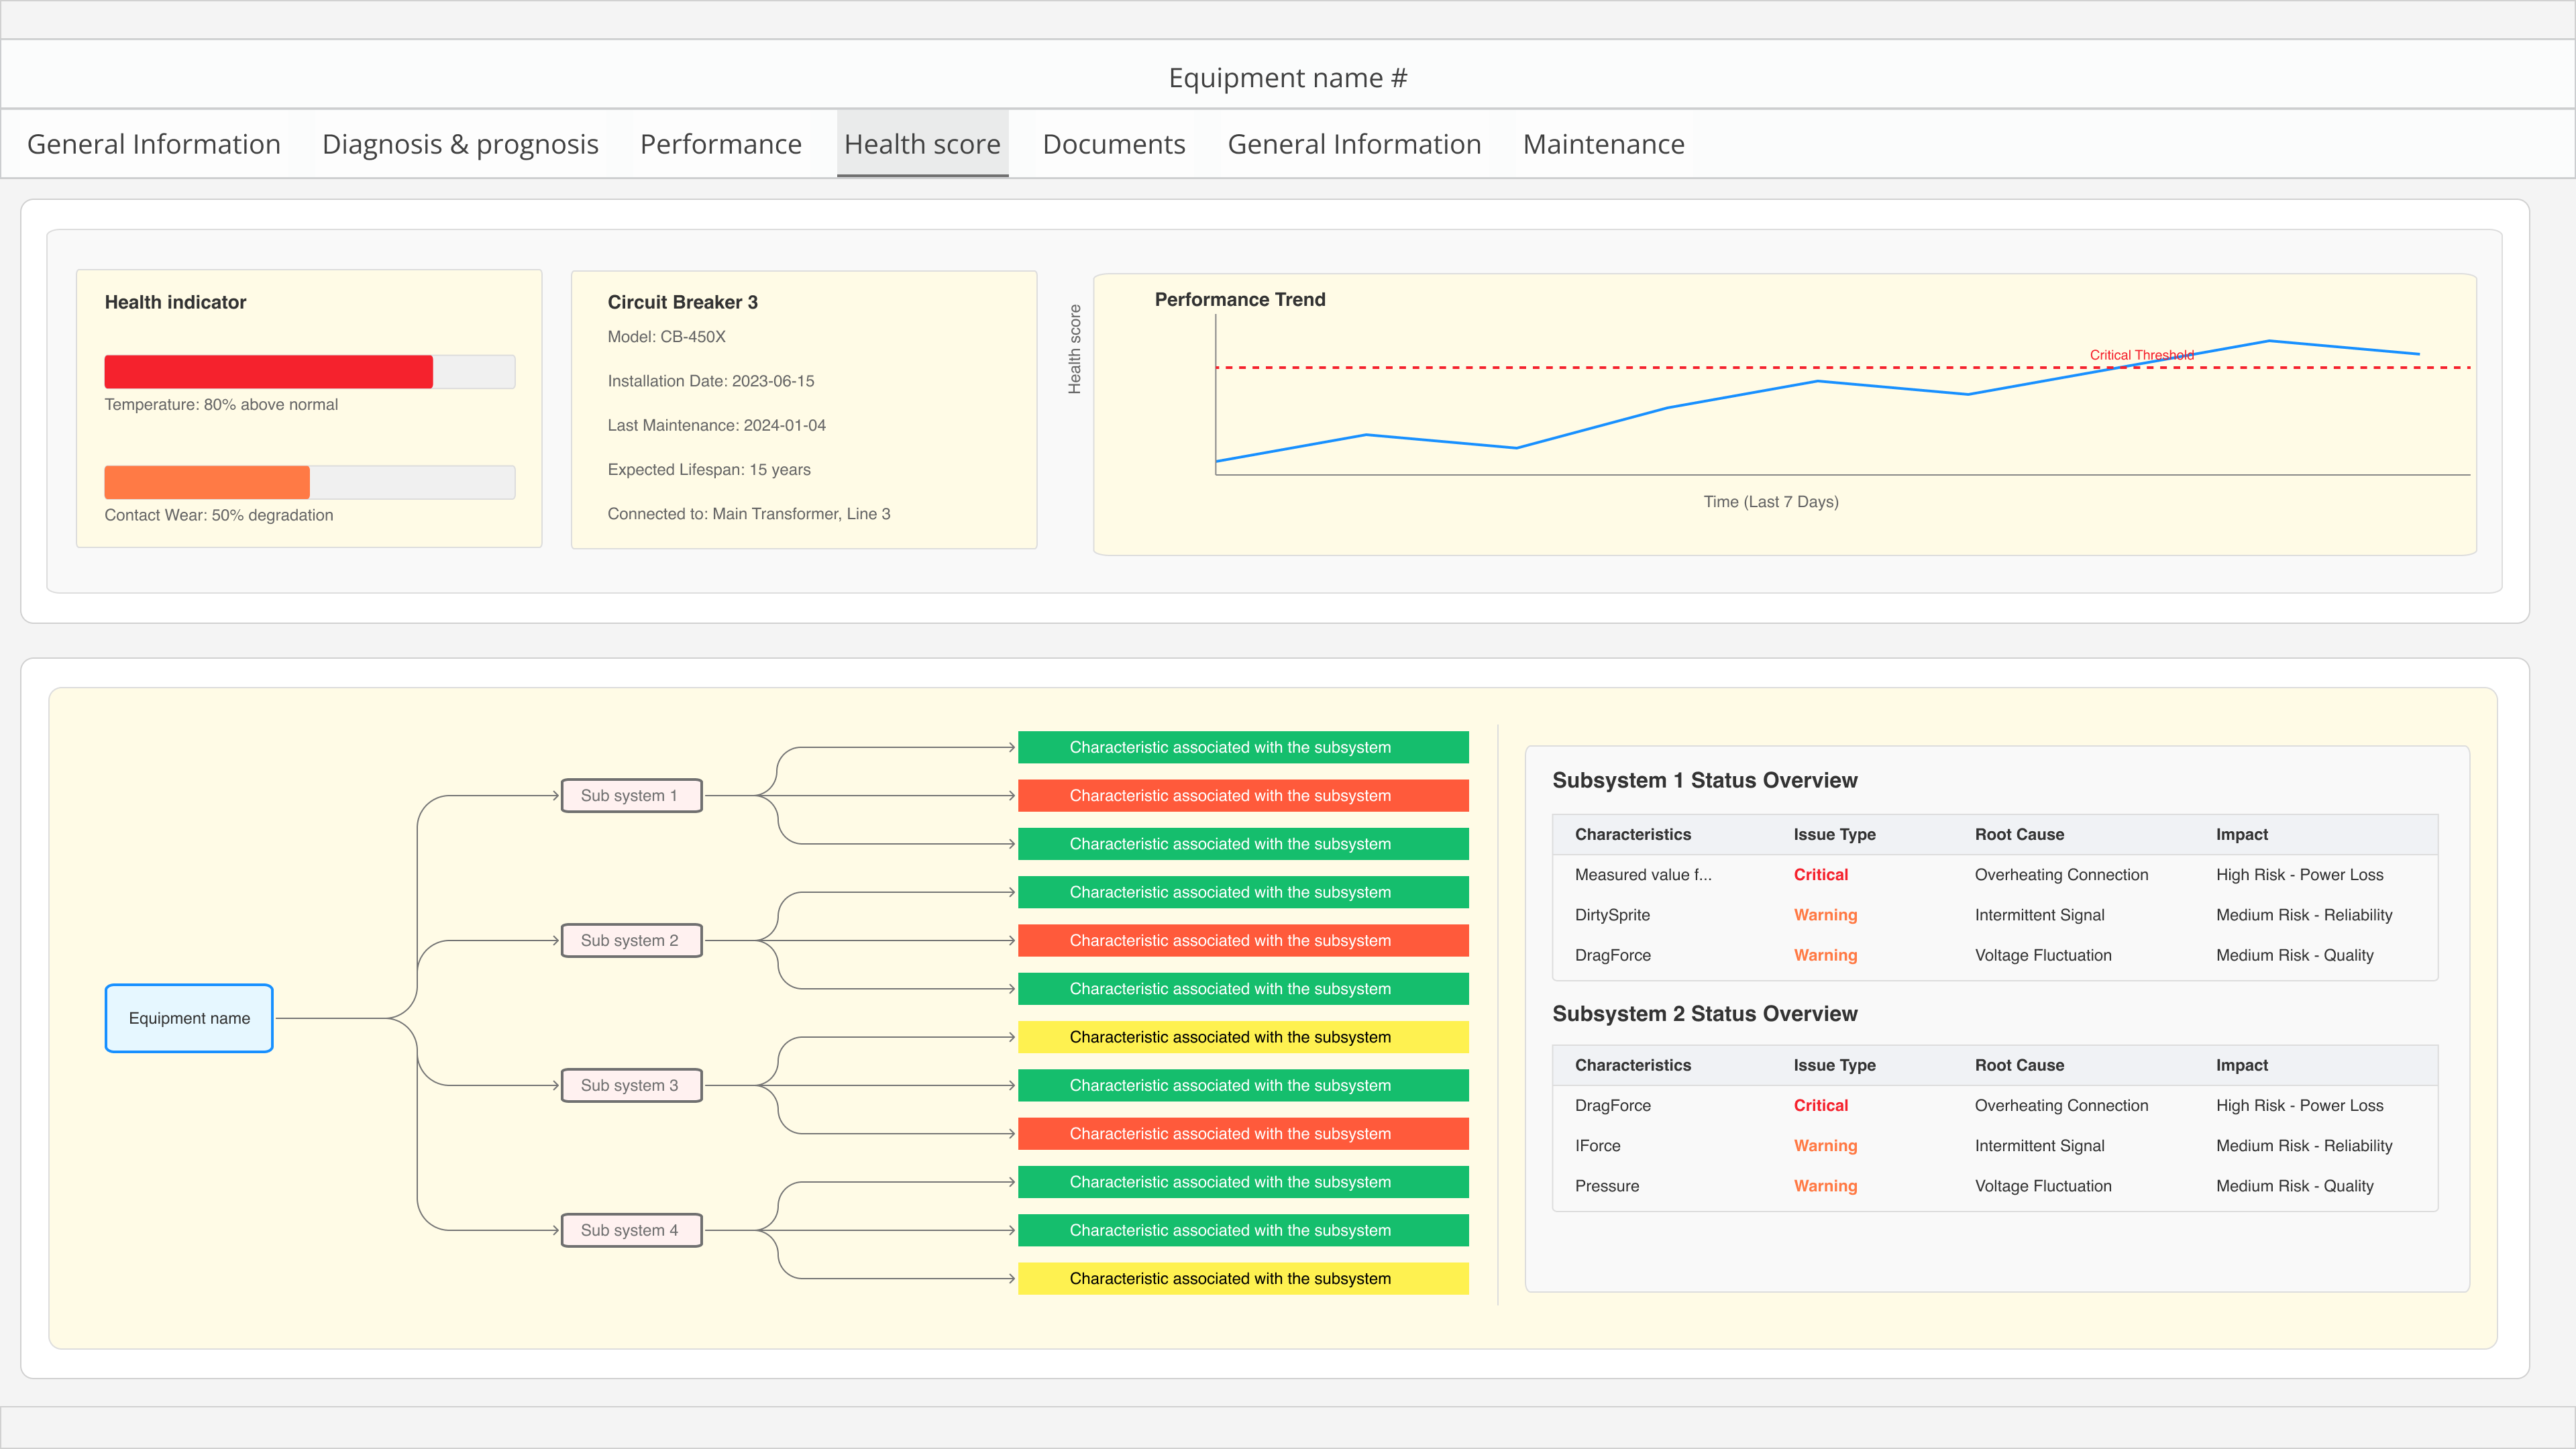This screenshot has width=2576, height=1449.
Task: Select the Health score tab
Action: [x=922, y=144]
